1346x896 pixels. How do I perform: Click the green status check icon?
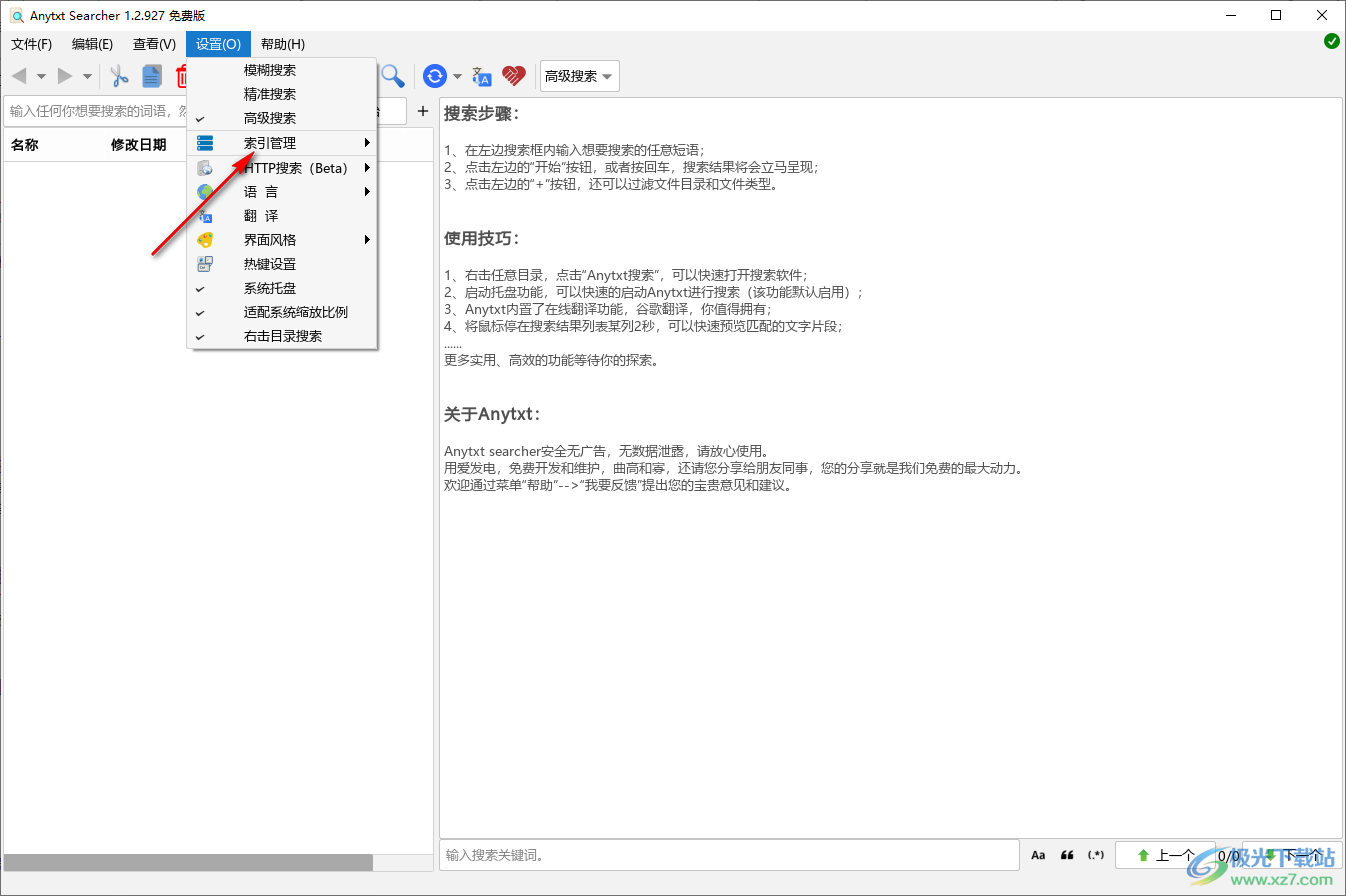(x=1332, y=41)
